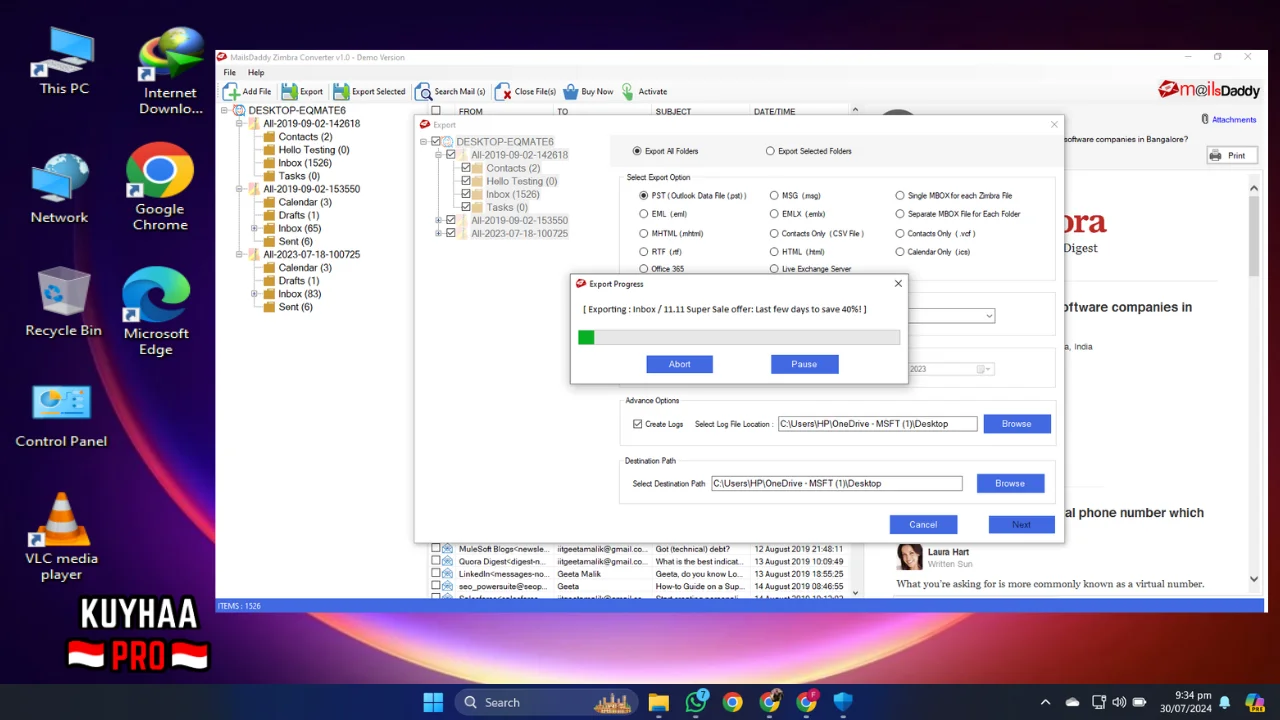
Task: Expand All-2023-07-18-100725 in Export dialog tree
Action: (439, 233)
